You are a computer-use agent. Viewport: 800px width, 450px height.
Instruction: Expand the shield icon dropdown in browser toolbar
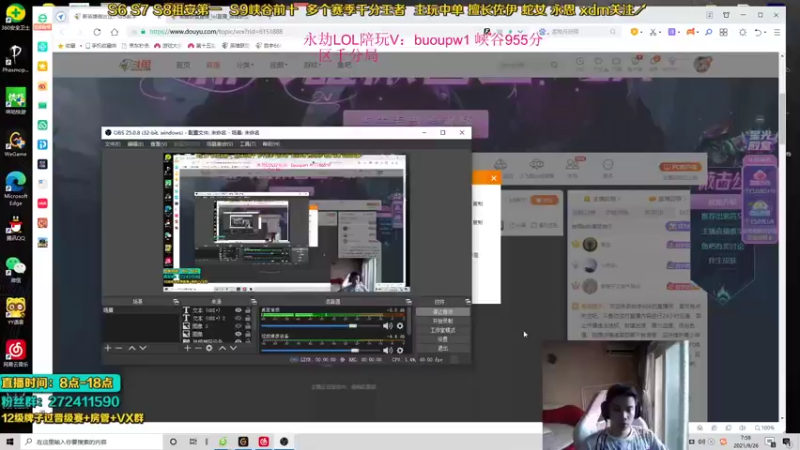point(640,32)
